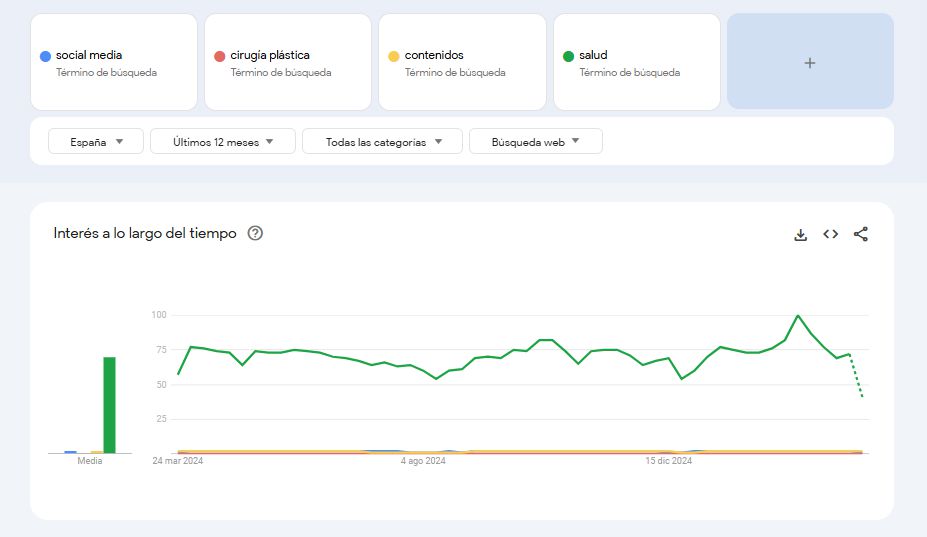Image resolution: width=927 pixels, height=537 pixels.
Task: Change the Búsqueda web search type
Action: coord(535,142)
